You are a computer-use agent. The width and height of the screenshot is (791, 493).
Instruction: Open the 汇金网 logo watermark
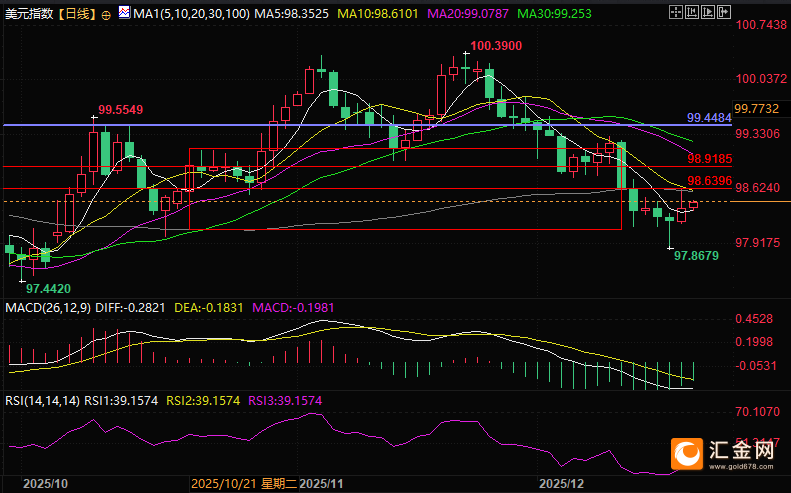pyautogui.click(x=722, y=454)
